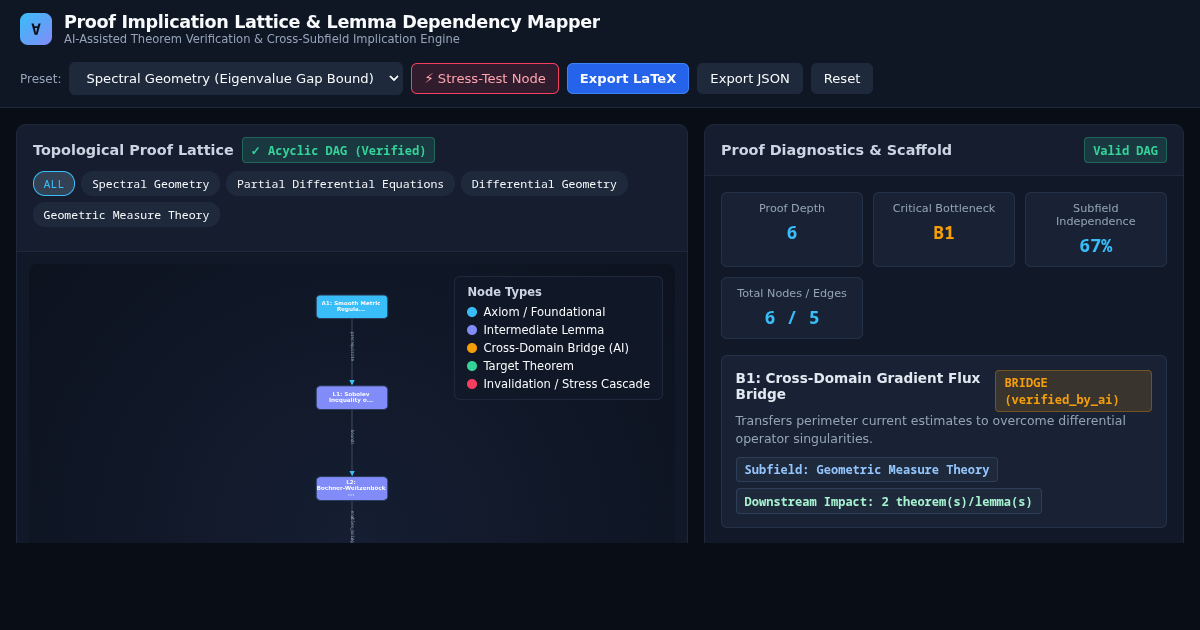This screenshot has width=1200, height=630.
Task: Click the Acyclic DAG (Verified) badge
Action: point(338,150)
